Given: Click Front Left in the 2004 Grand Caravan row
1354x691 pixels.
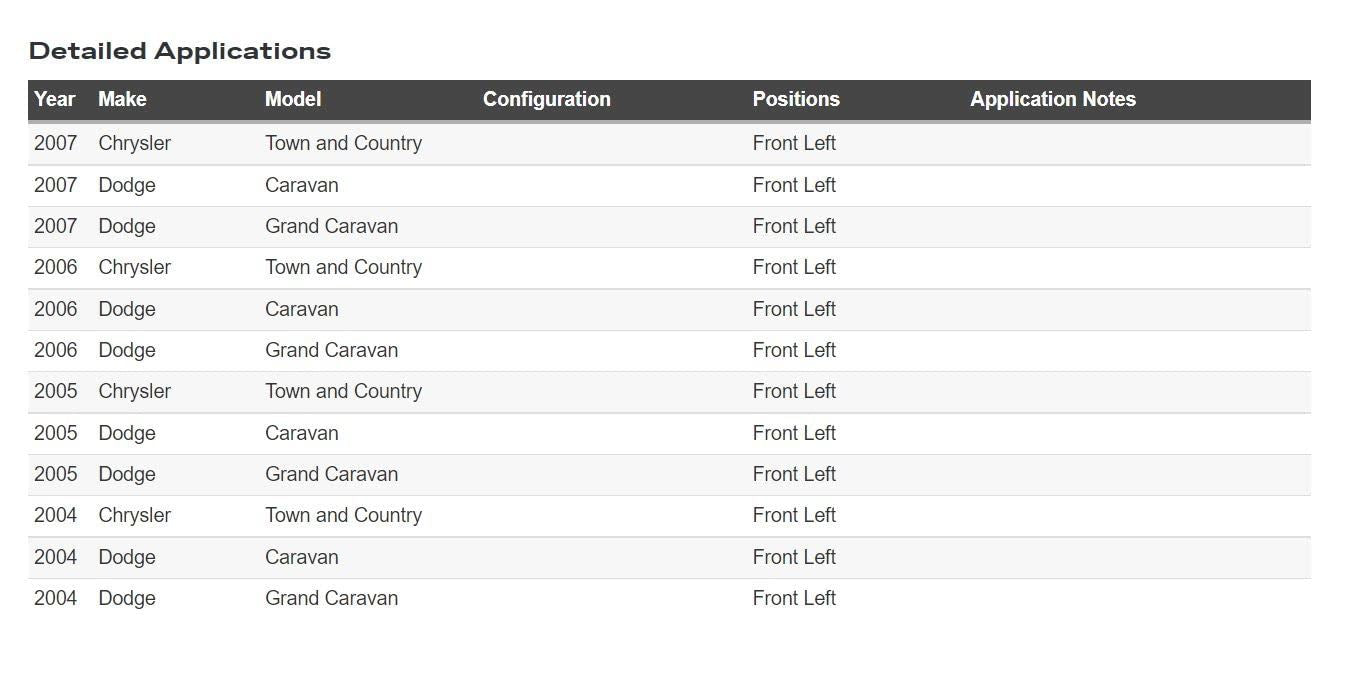Looking at the screenshot, I should (794, 598).
